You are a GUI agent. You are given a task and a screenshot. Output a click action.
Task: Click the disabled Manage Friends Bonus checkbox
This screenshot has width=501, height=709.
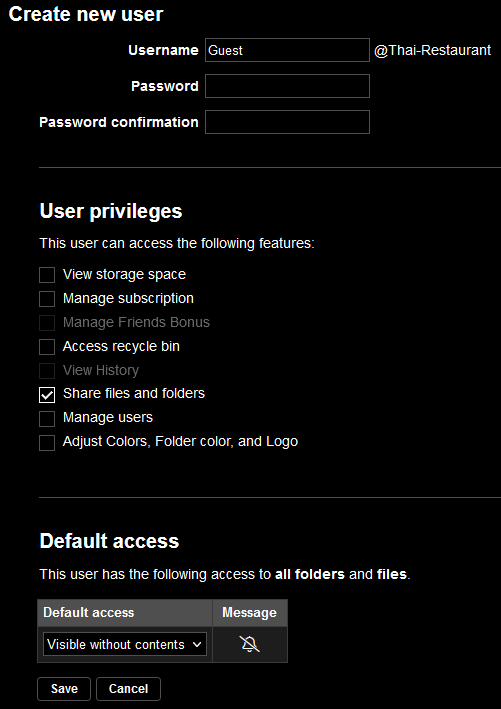47,322
